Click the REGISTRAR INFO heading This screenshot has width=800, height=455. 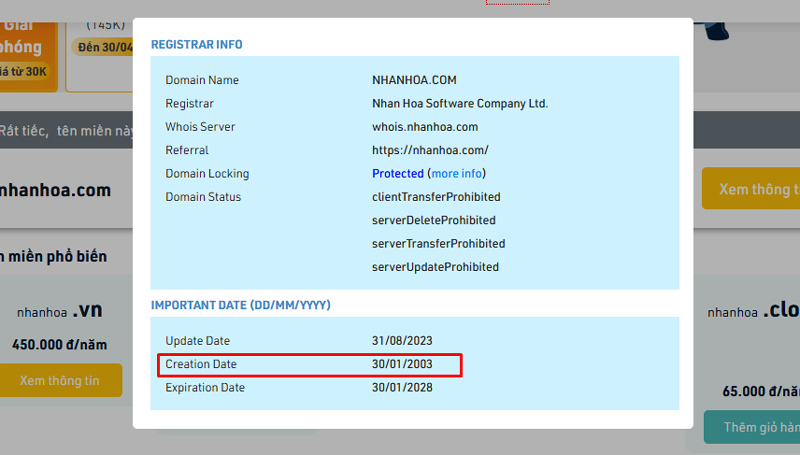pos(196,45)
